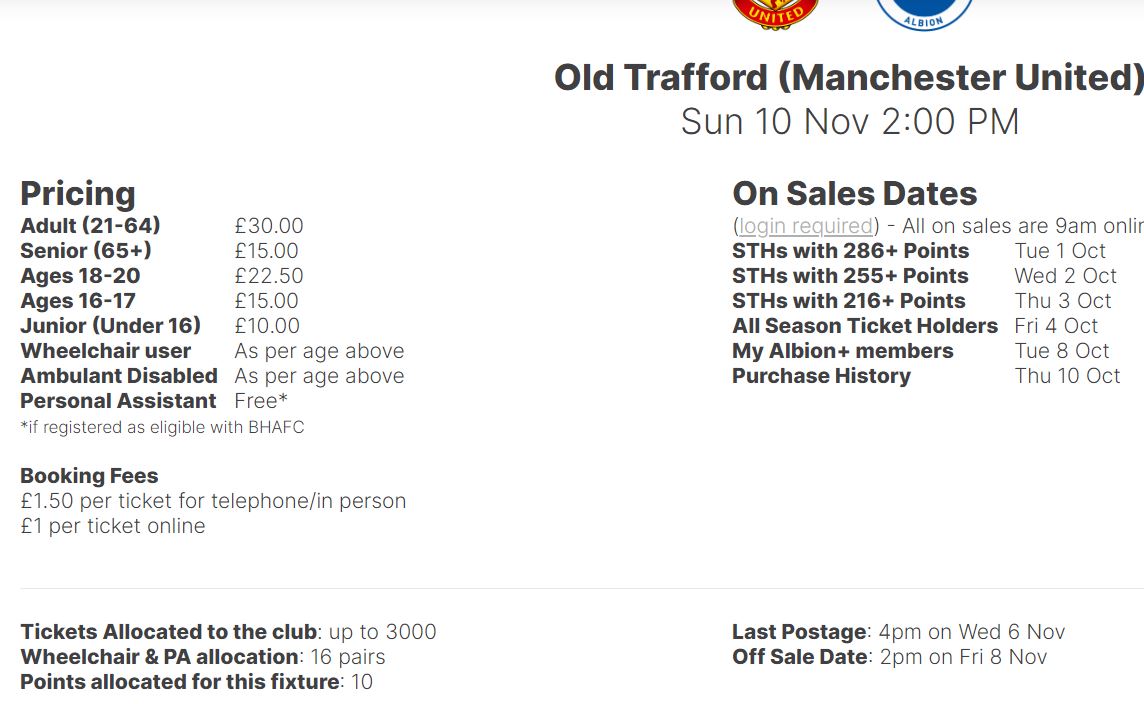Click the Senior (65+) label
Image resolution: width=1144 pixels, height=704 pixels.
86,250
